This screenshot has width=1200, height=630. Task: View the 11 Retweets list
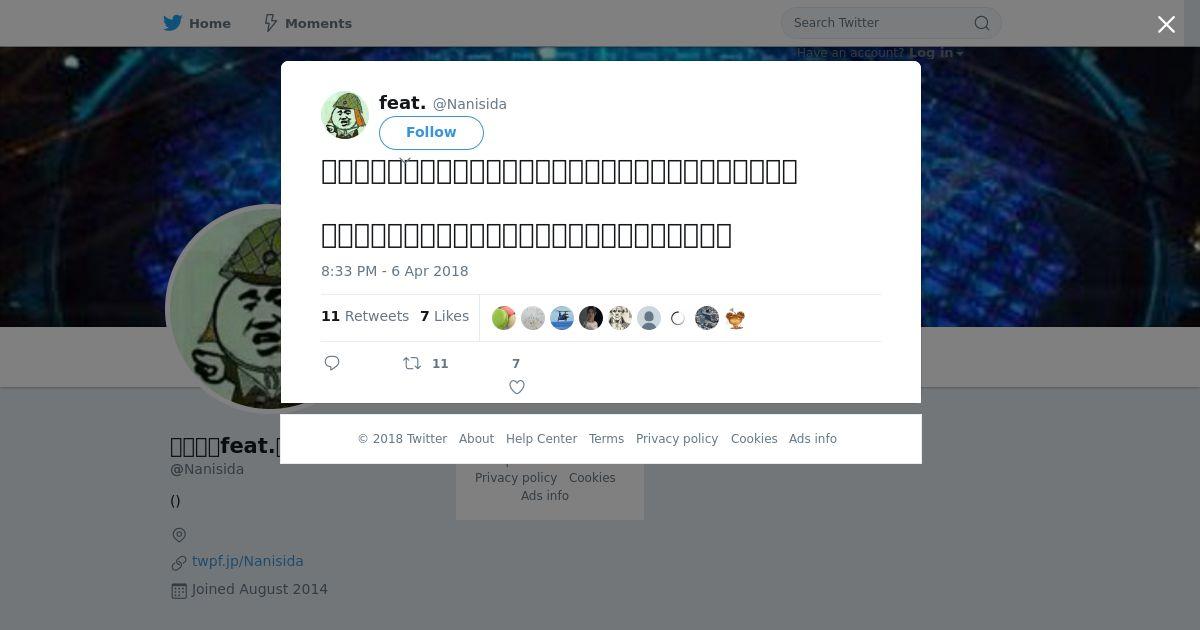click(x=365, y=316)
